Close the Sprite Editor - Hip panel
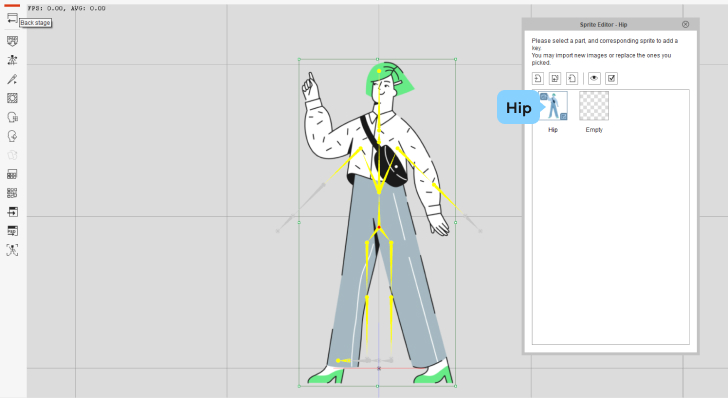Screen dimensions: 728x398 click(685, 24)
